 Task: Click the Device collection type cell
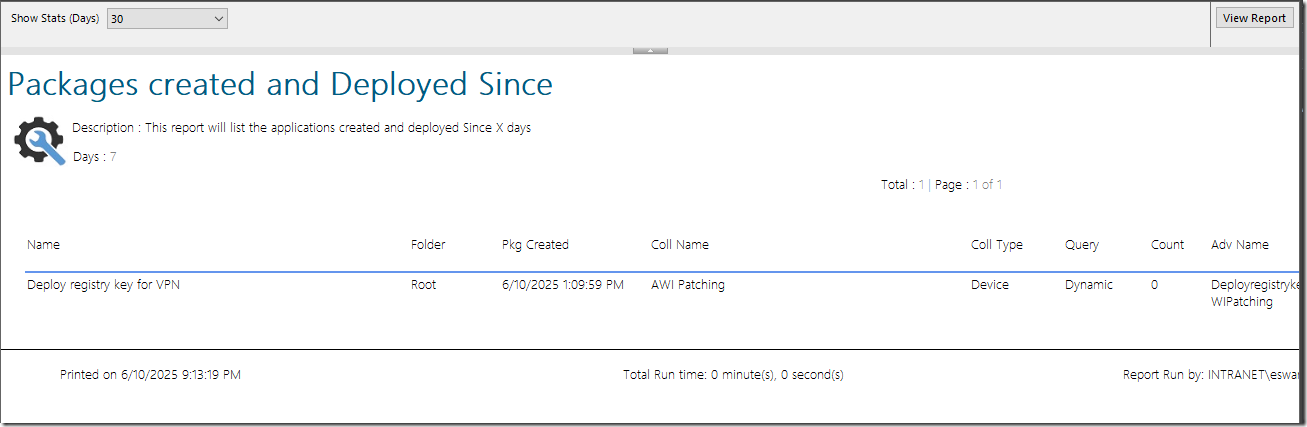pos(990,285)
